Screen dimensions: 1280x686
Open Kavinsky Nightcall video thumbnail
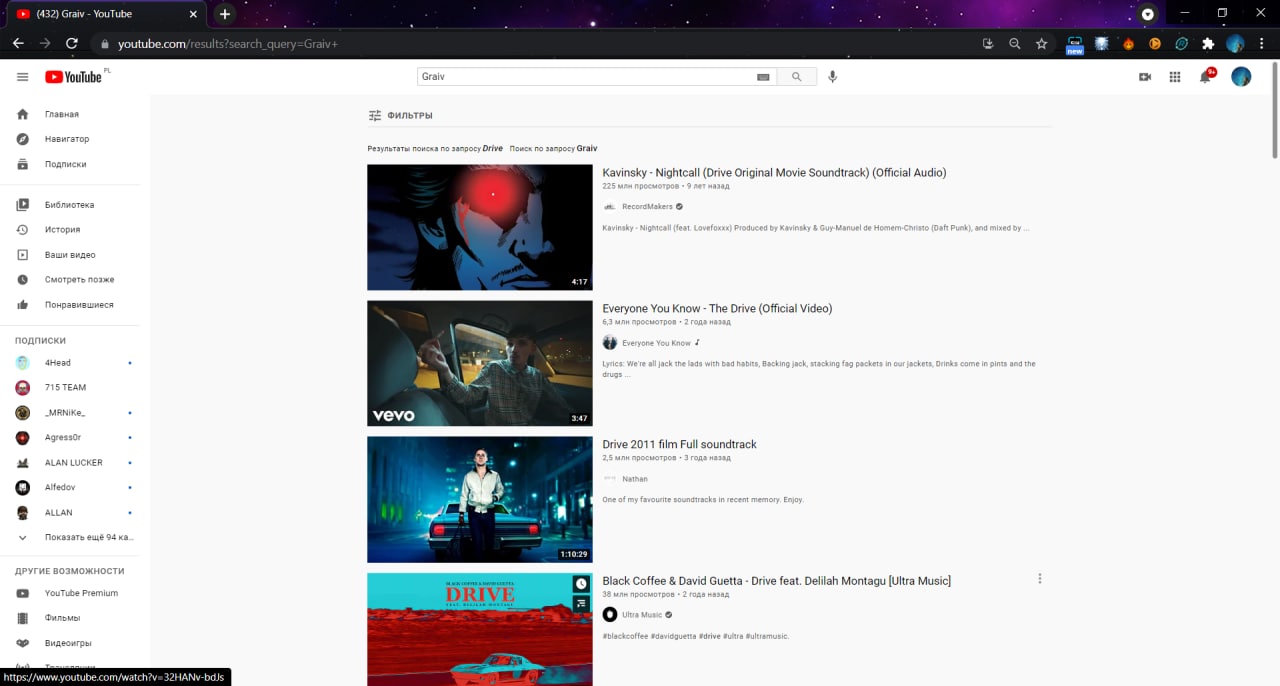(480, 227)
